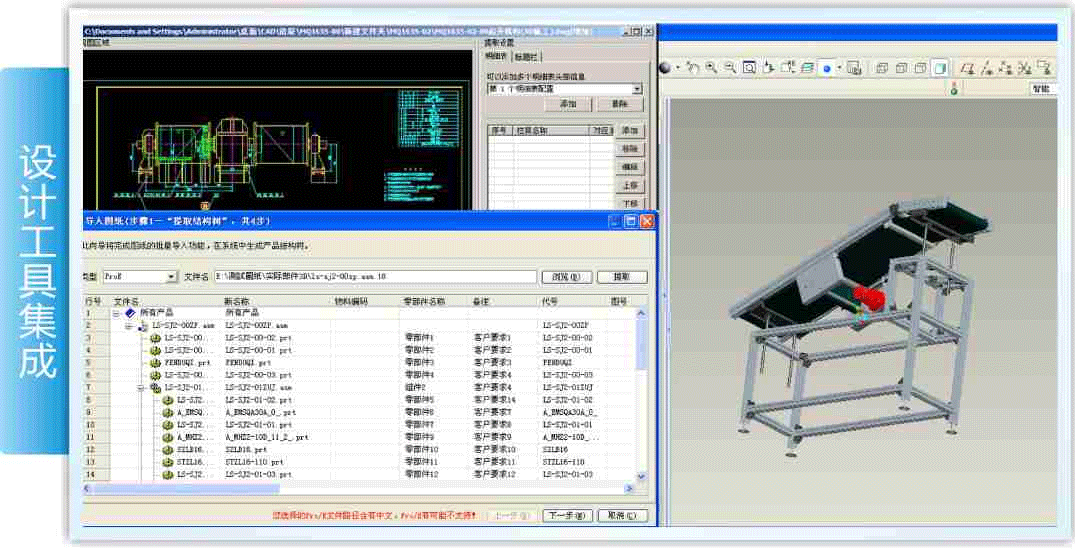Click the 取消 cancel button

[x=621, y=516]
